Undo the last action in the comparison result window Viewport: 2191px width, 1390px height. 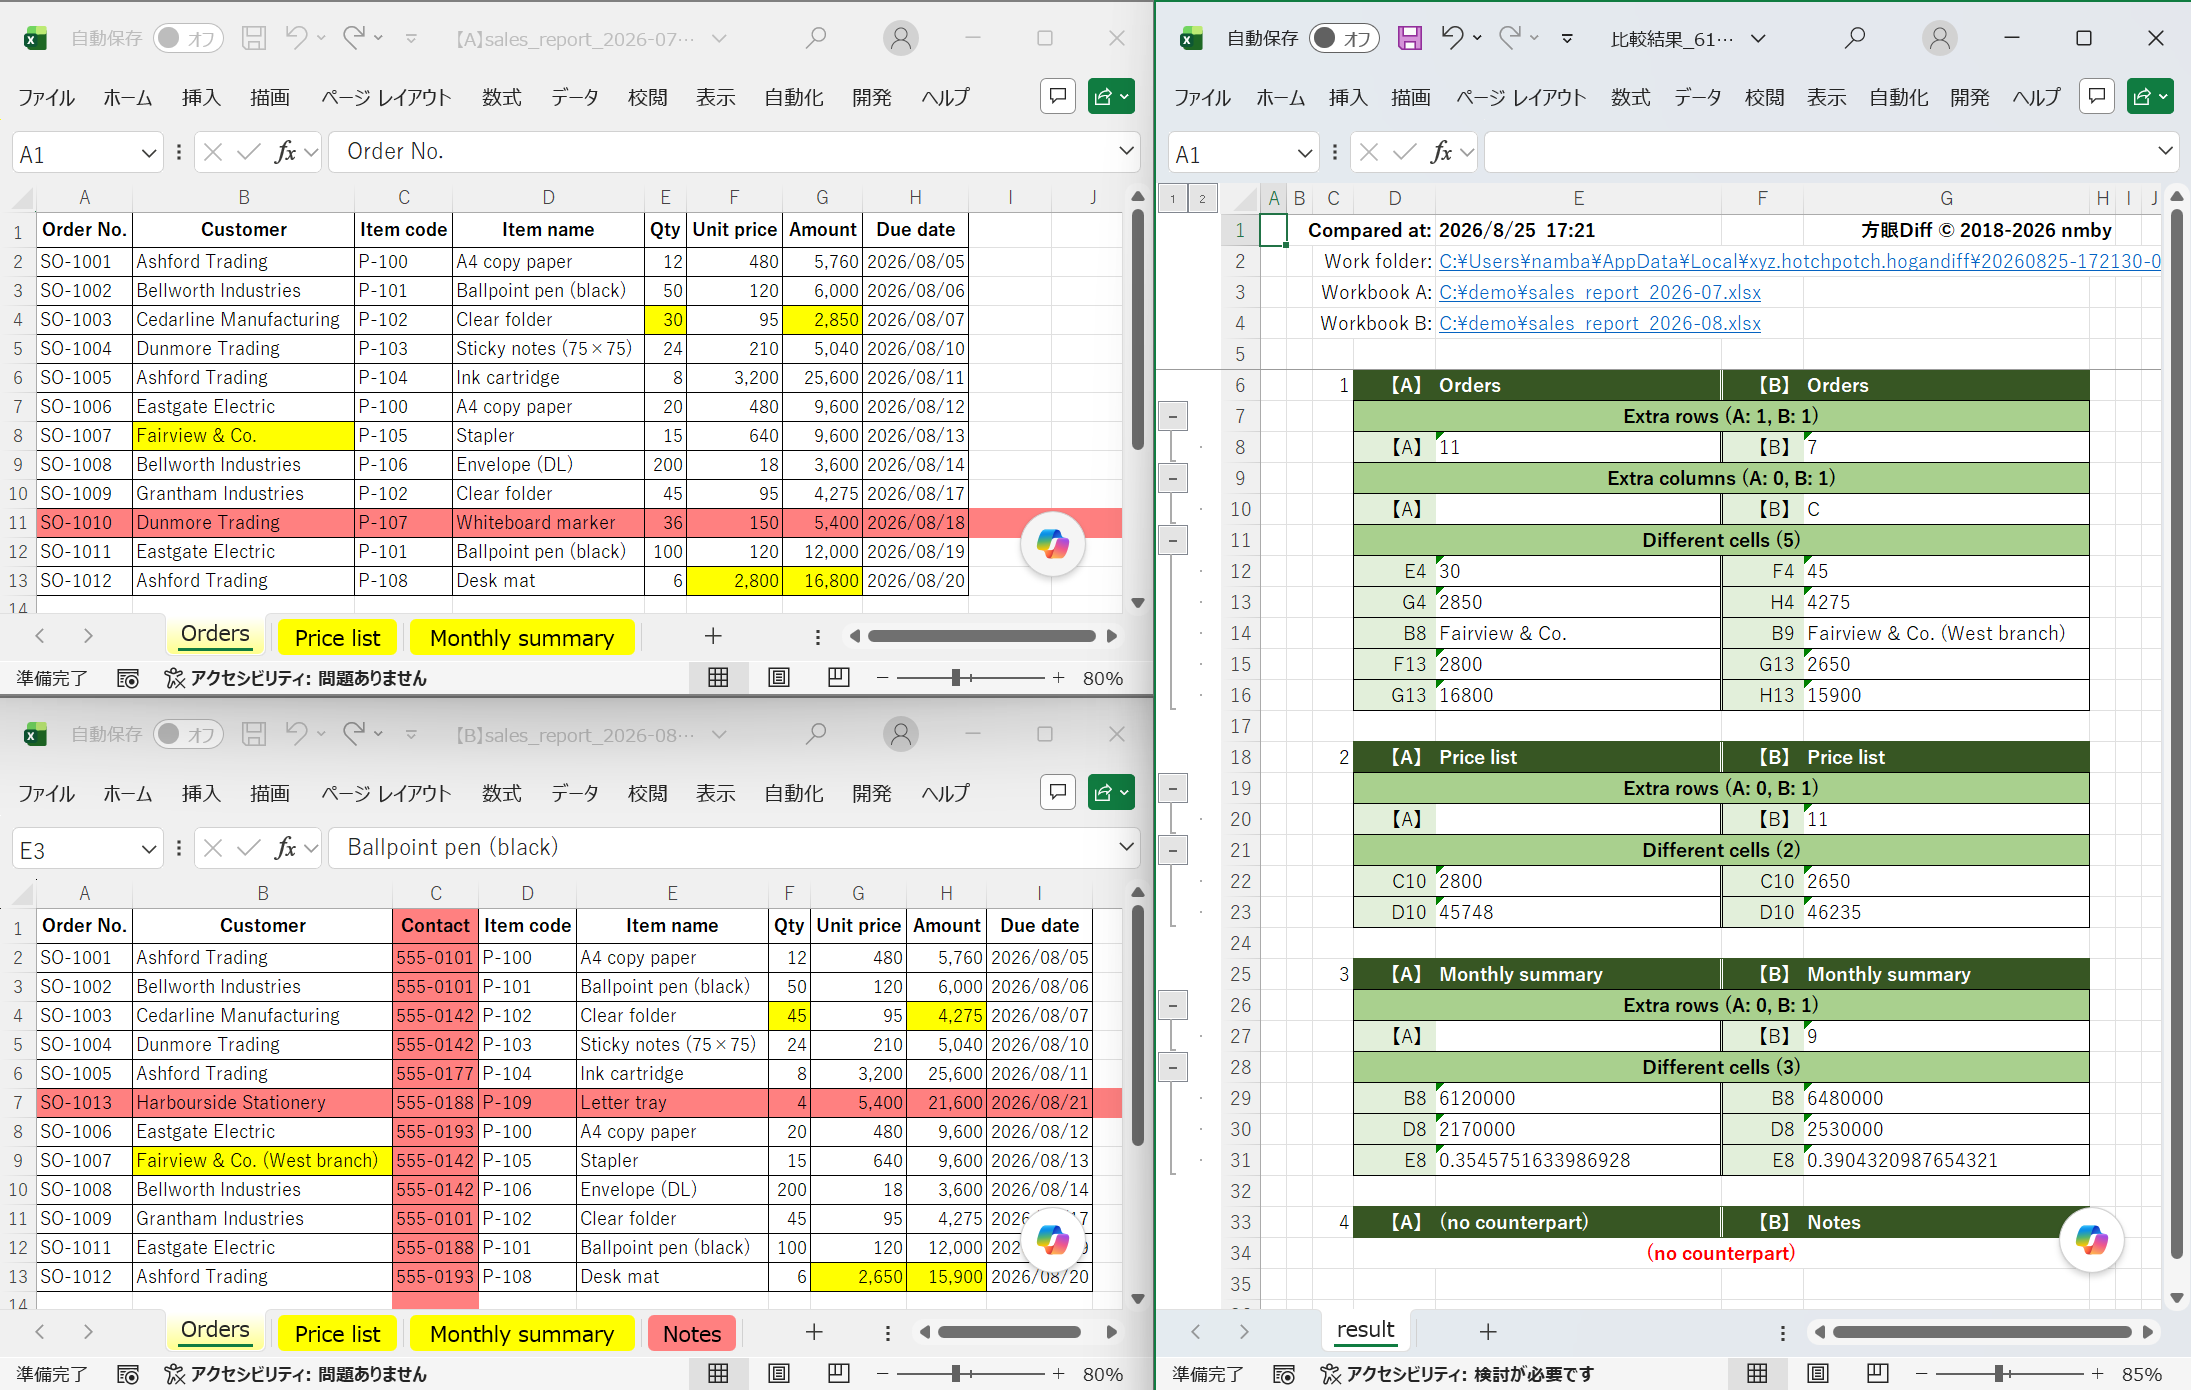(x=1452, y=38)
